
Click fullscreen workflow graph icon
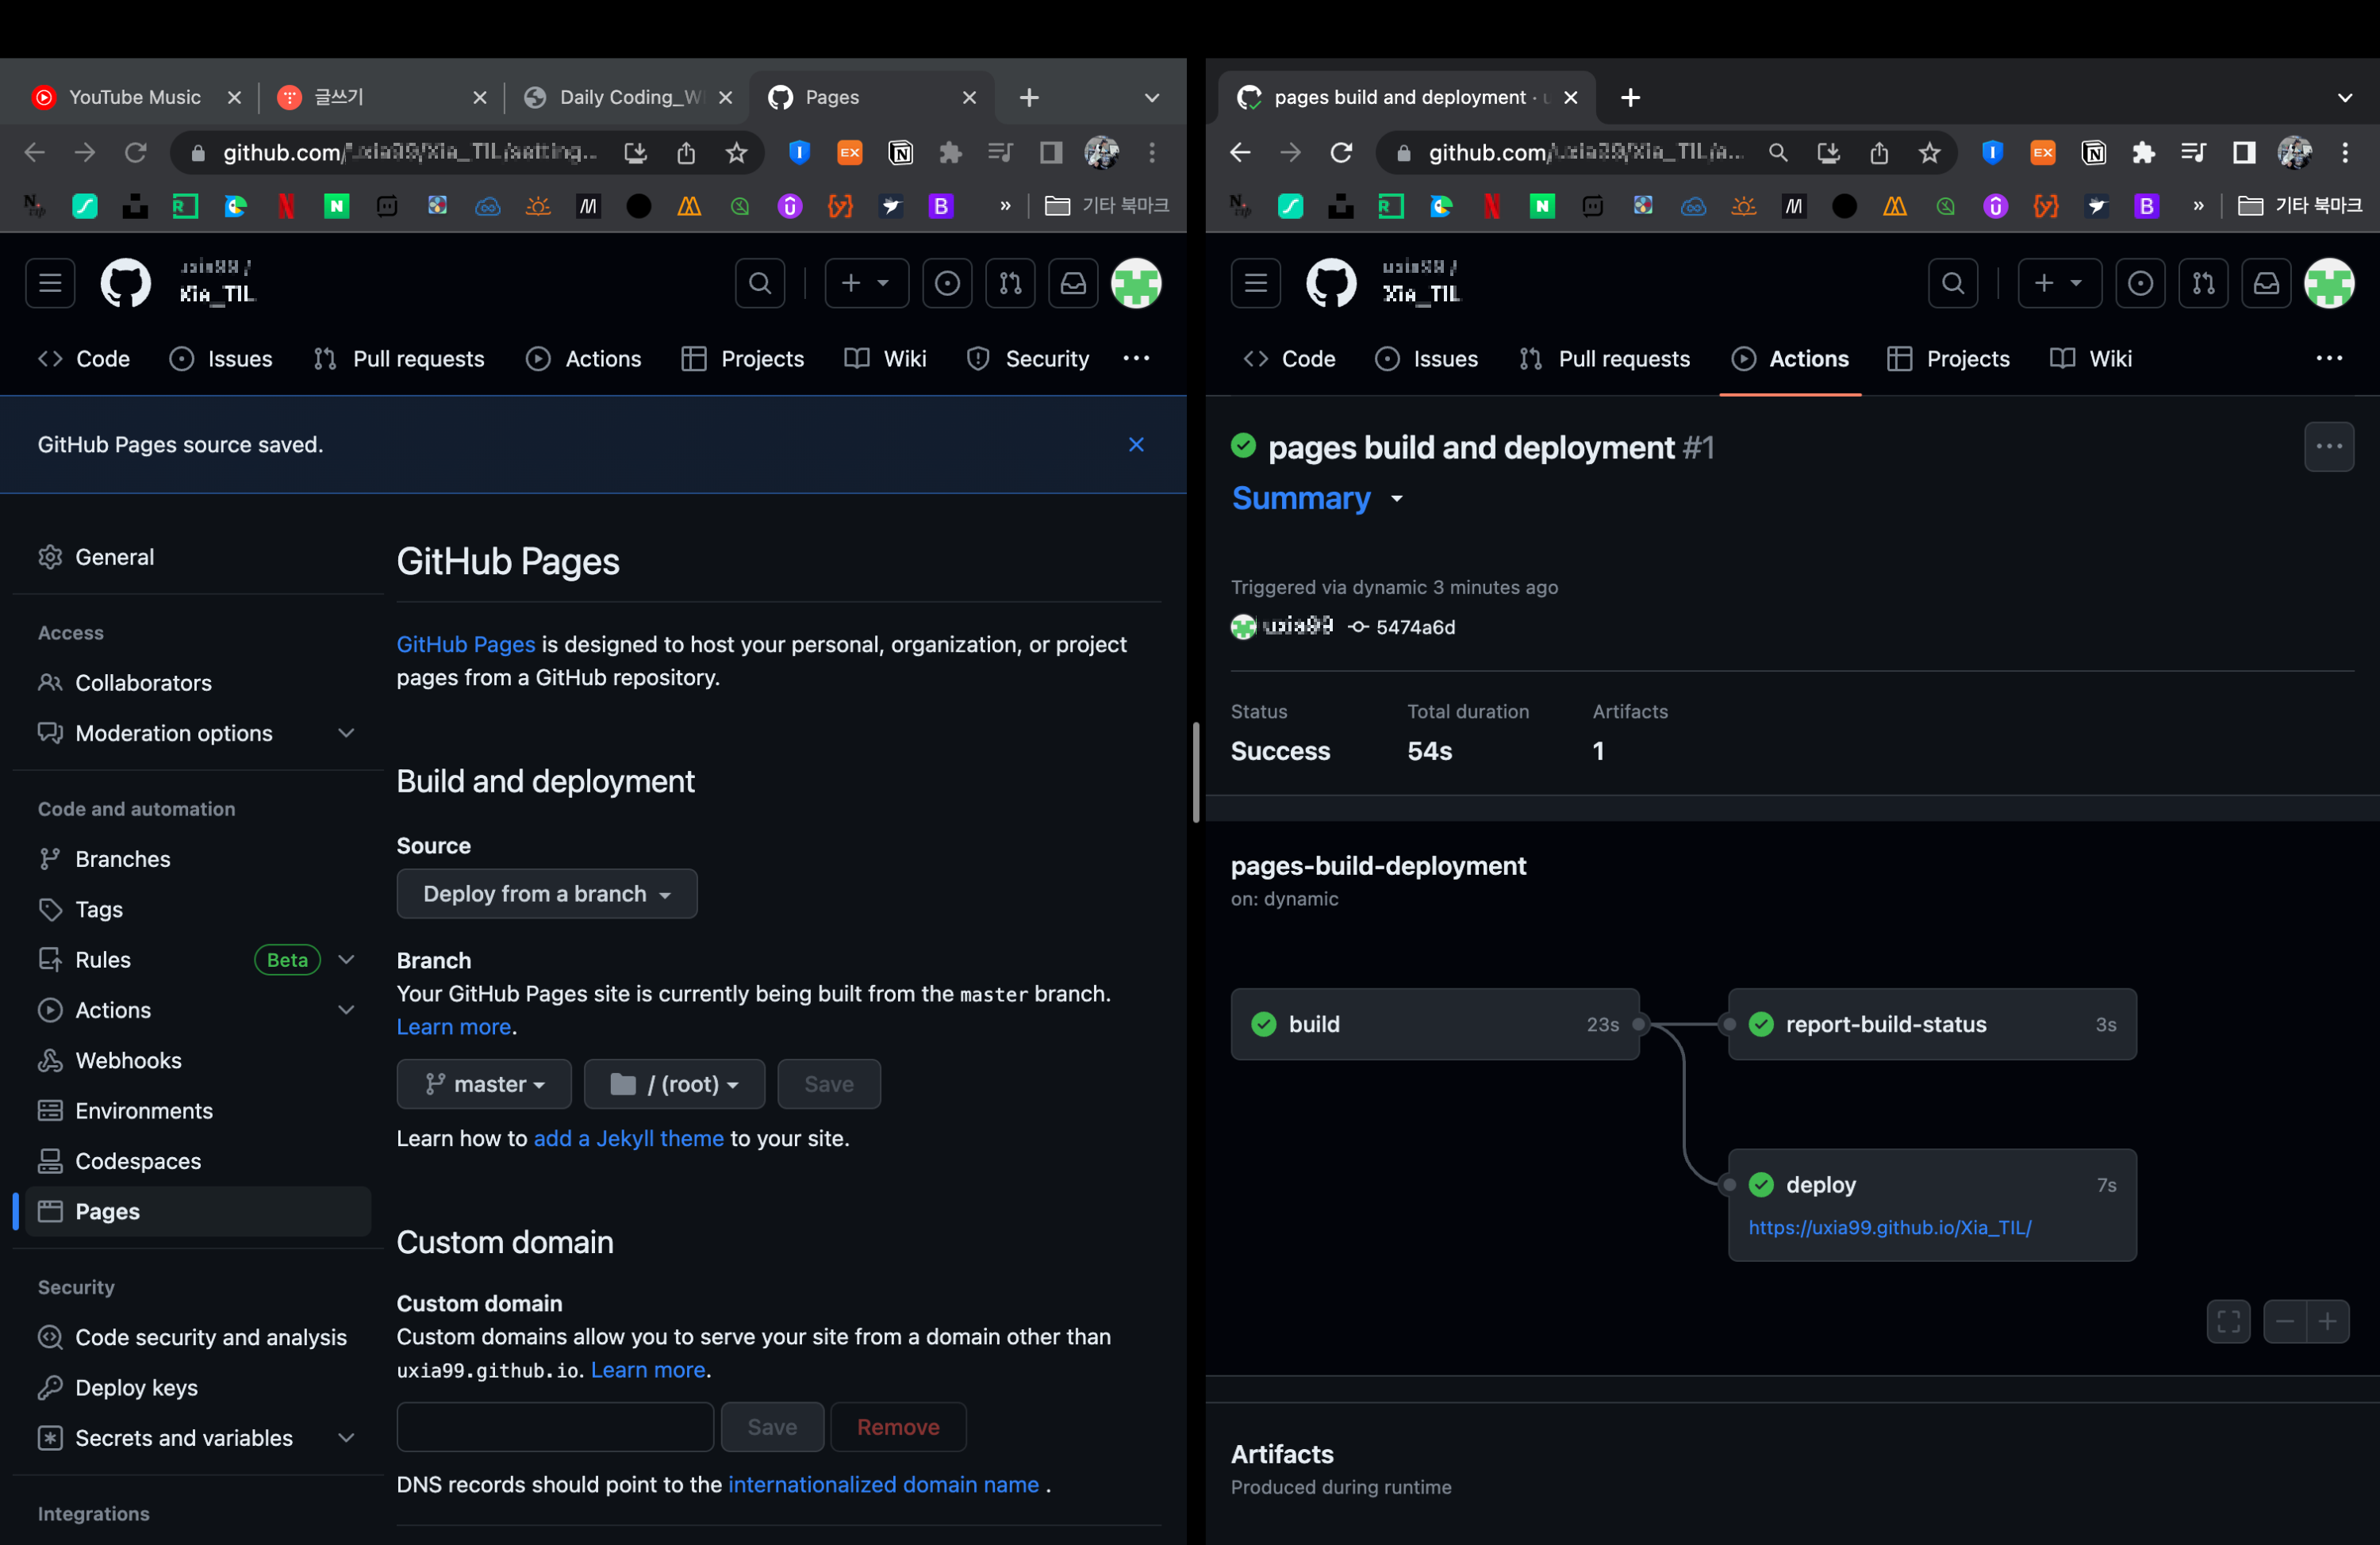click(2228, 1321)
